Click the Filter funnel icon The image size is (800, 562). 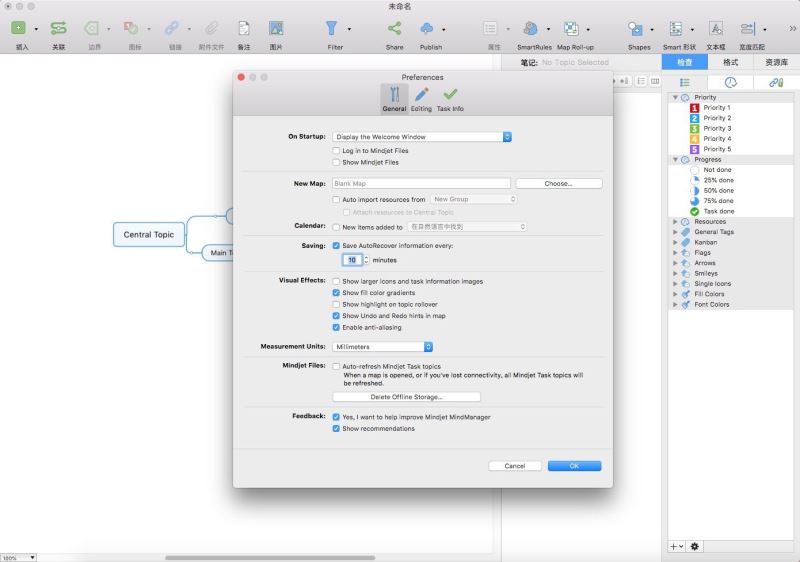pos(332,28)
